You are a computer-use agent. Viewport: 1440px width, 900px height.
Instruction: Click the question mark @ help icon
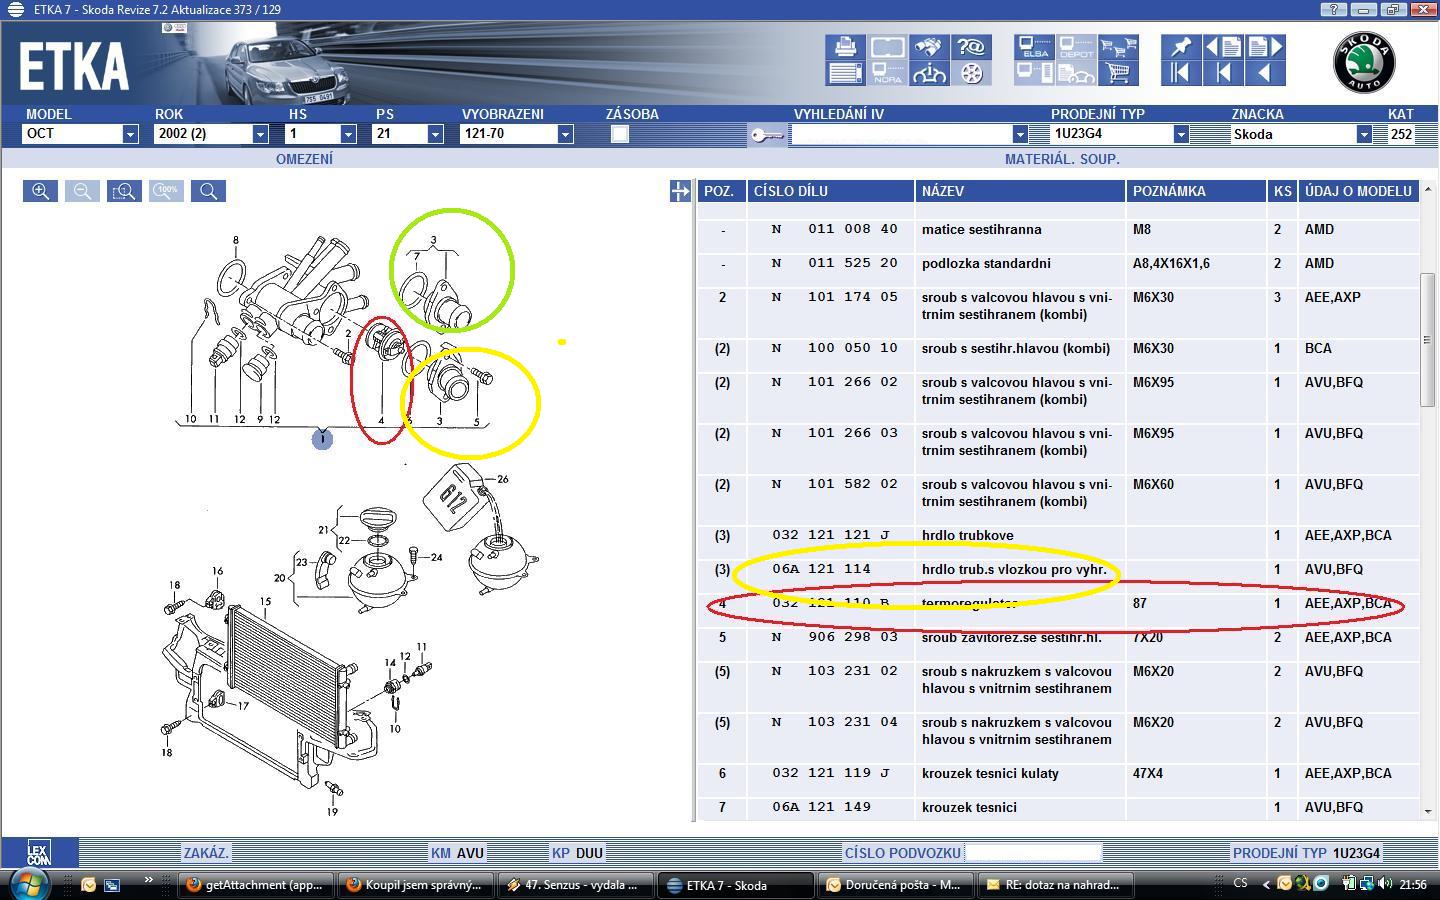(970, 47)
